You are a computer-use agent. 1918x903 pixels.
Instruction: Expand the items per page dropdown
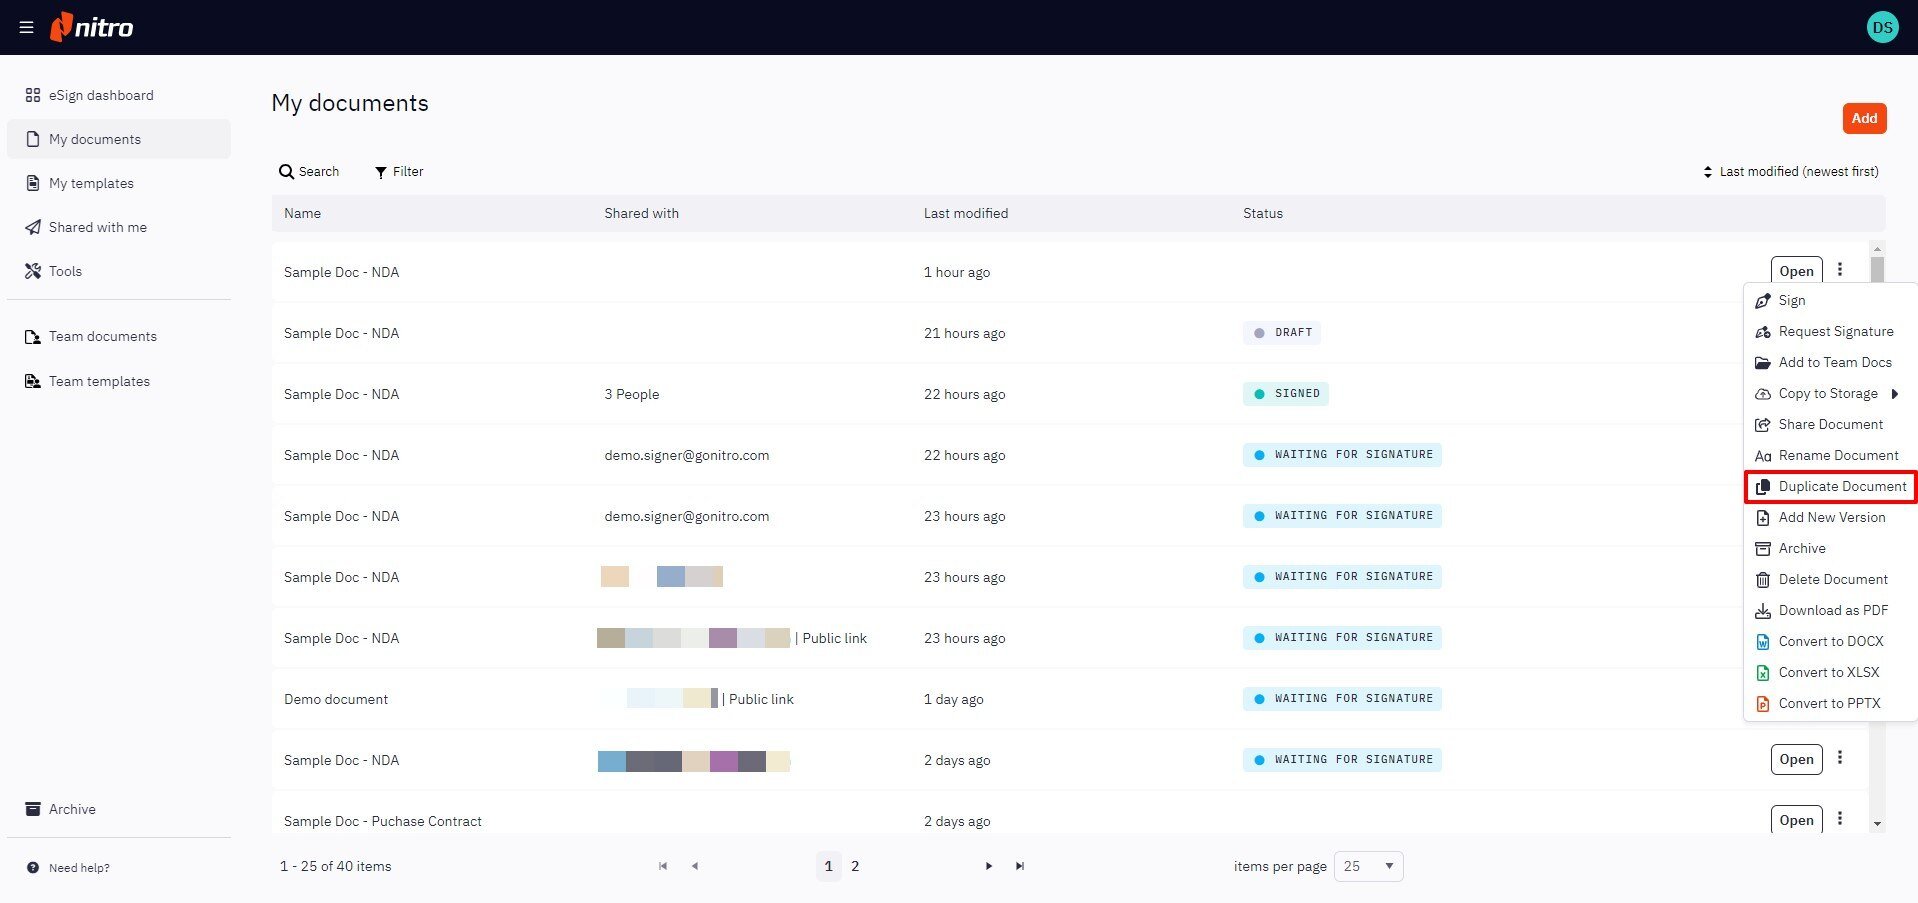click(x=1369, y=866)
